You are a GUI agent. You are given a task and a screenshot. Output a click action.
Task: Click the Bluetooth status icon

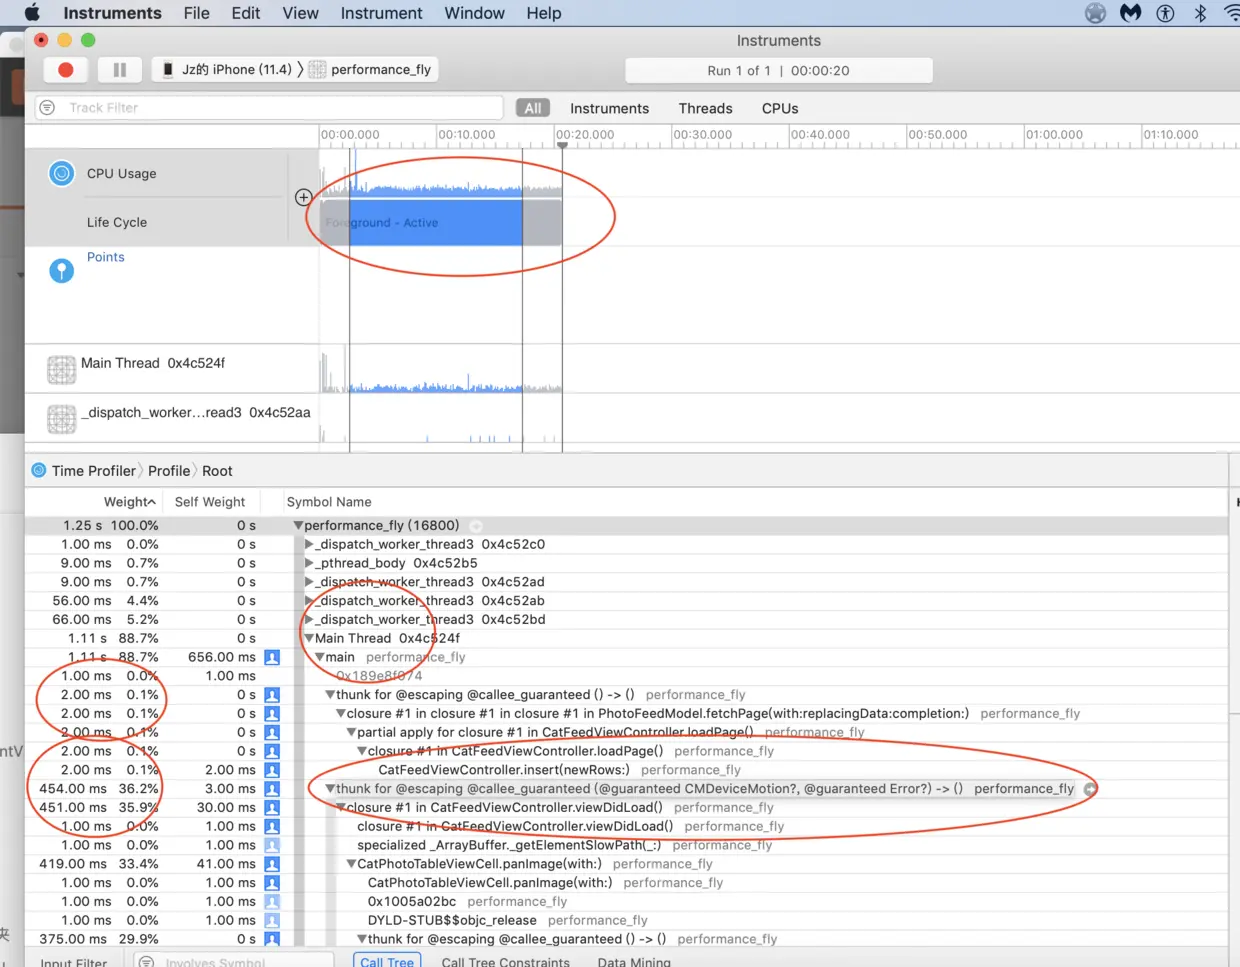click(x=1200, y=13)
